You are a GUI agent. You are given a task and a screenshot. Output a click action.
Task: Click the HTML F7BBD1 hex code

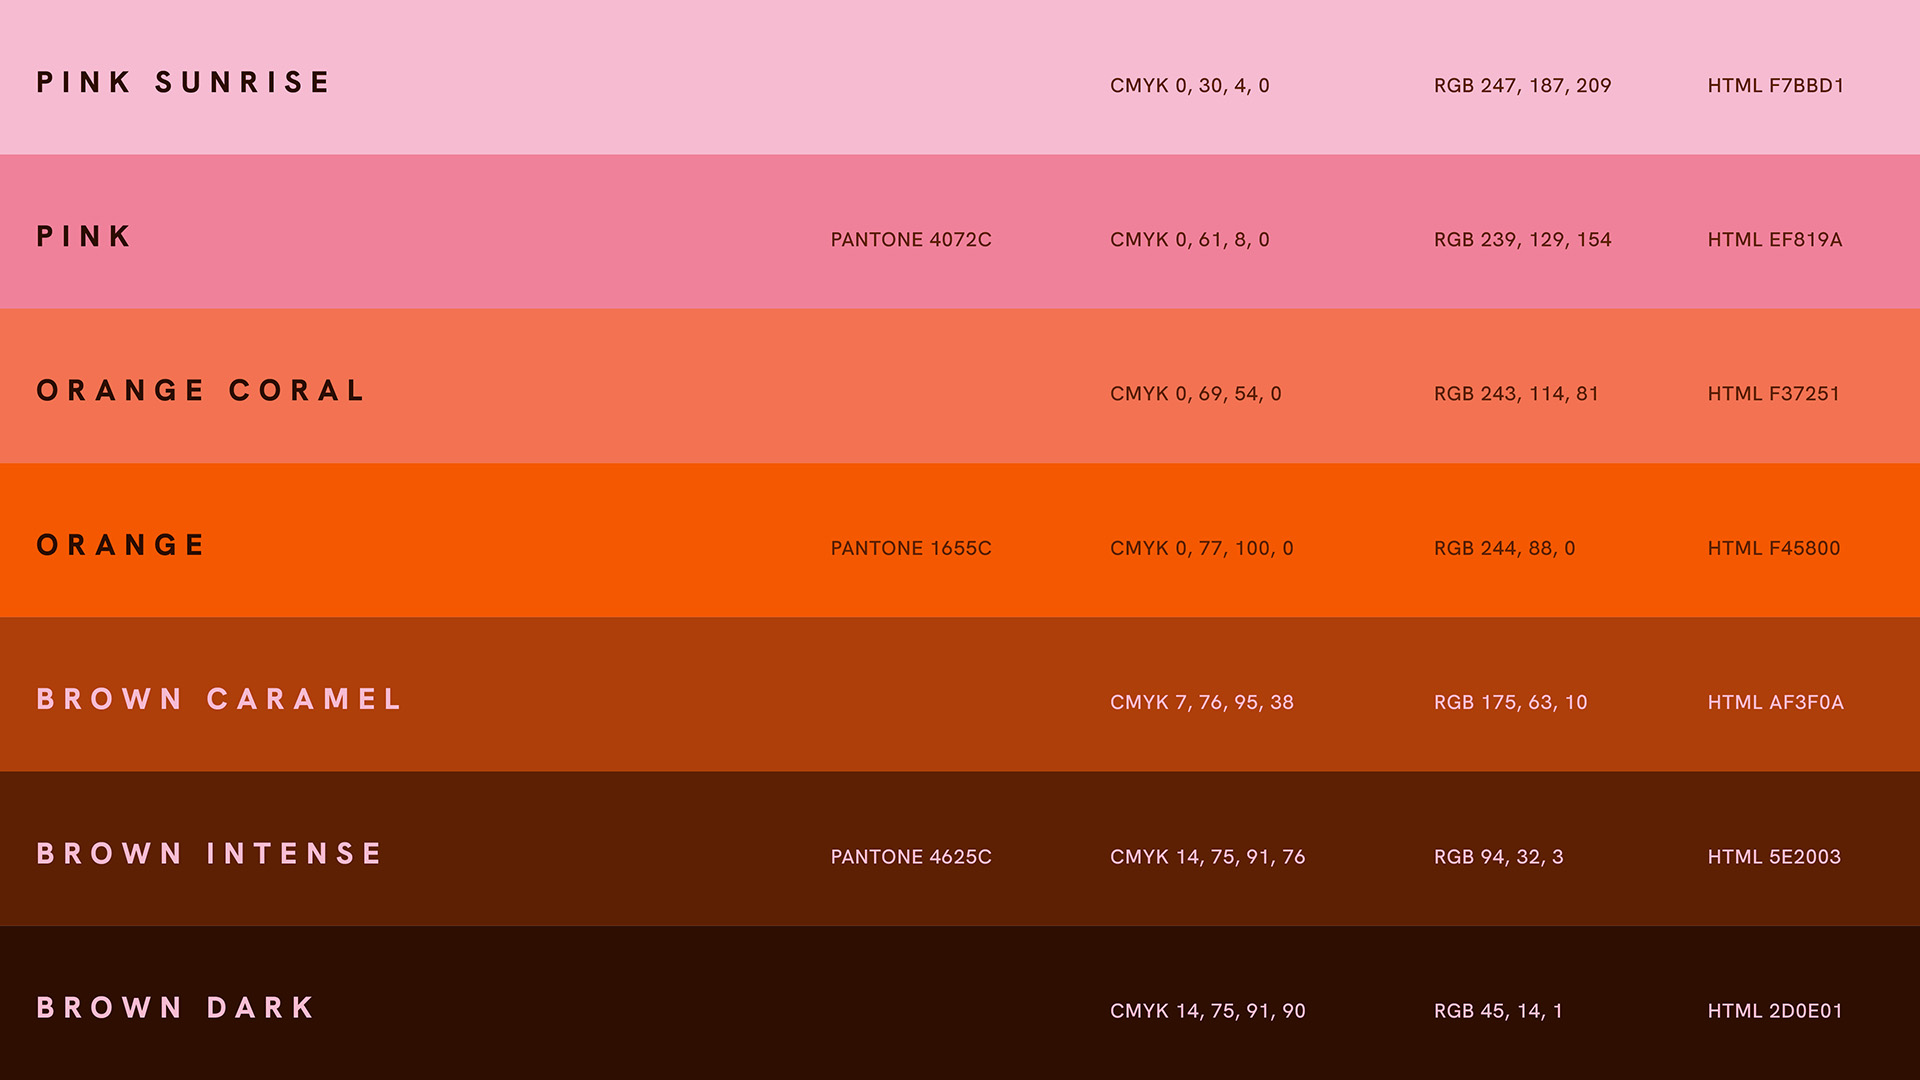click(1775, 86)
